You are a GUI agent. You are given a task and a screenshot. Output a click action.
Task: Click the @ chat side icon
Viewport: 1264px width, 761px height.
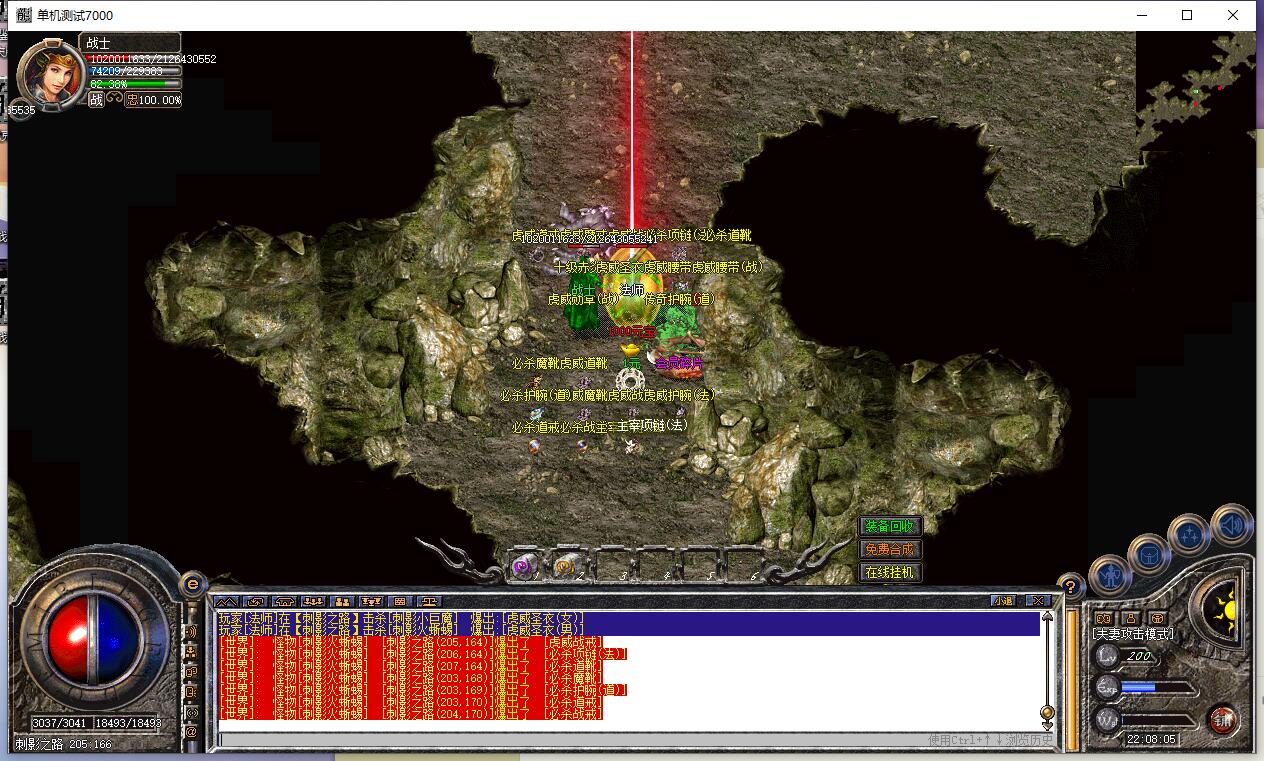(191, 731)
